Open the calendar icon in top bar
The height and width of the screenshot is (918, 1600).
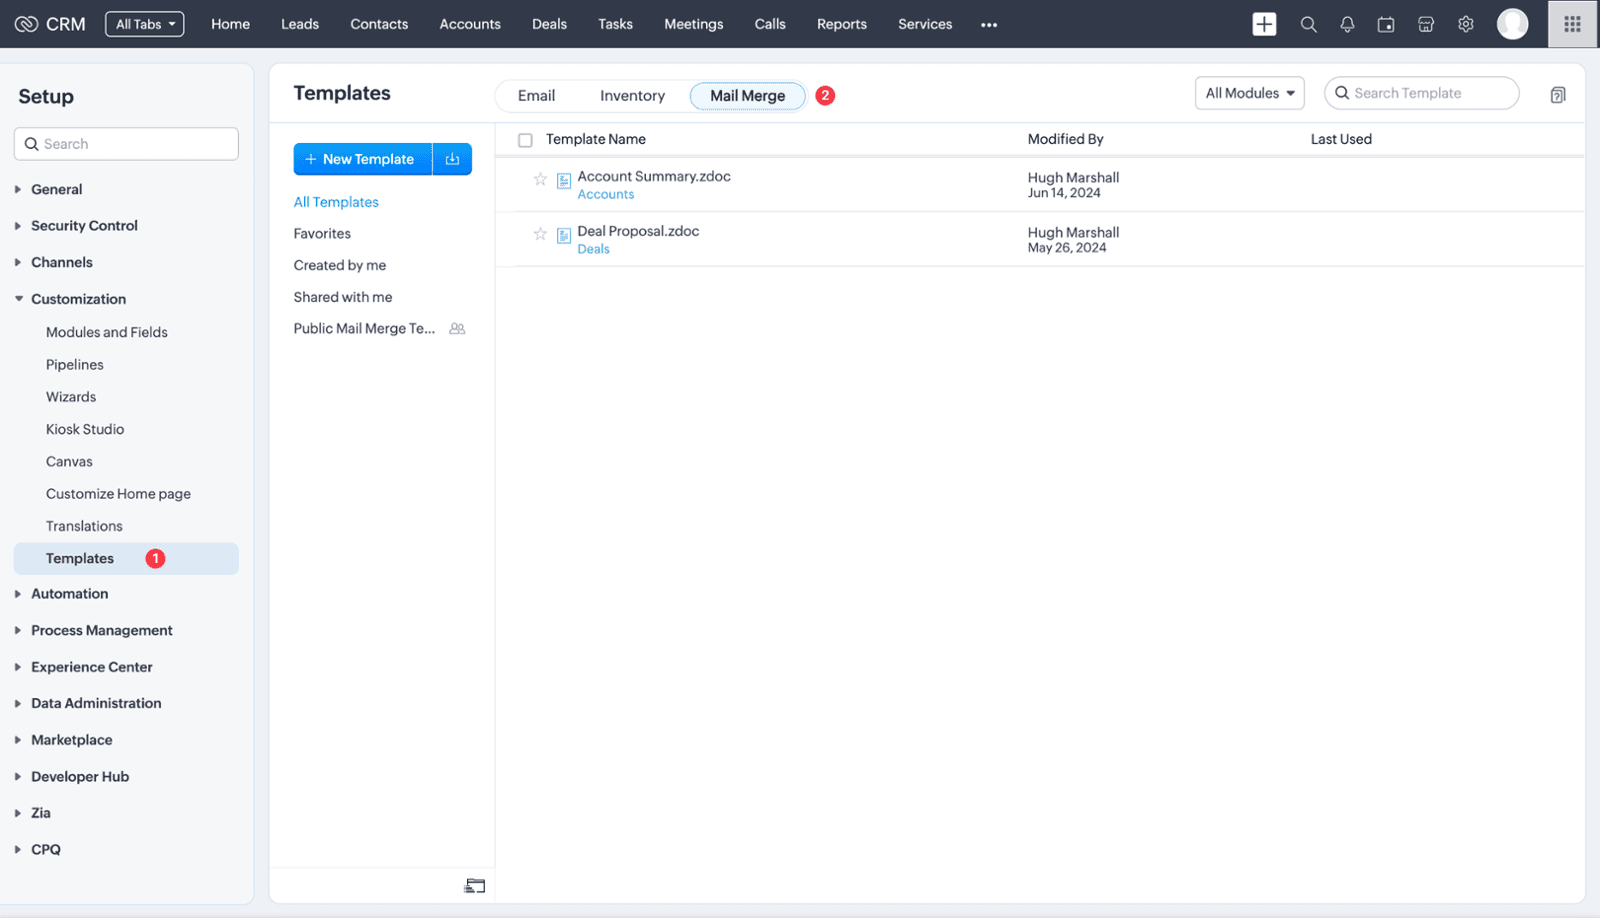click(x=1386, y=24)
